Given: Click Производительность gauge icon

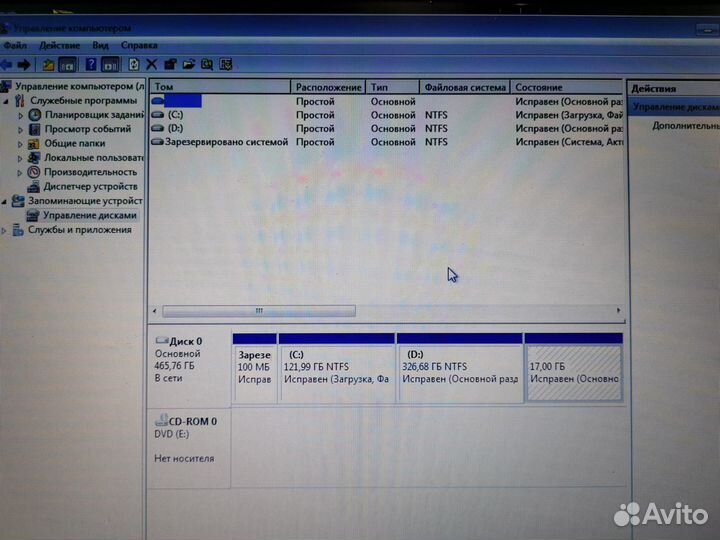Looking at the screenshot, I should tap(34, 172).
